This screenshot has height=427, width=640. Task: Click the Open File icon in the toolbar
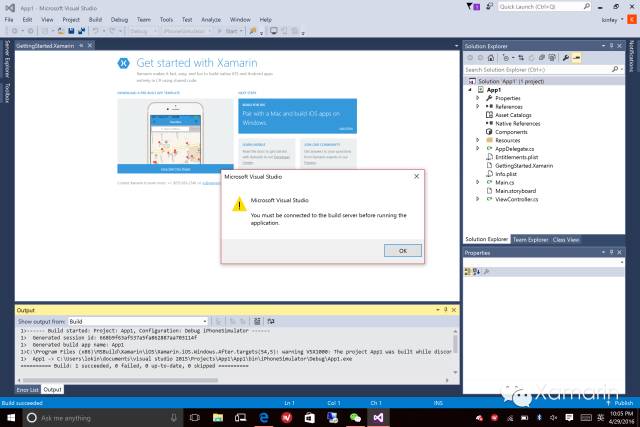[x=61, y=31]
